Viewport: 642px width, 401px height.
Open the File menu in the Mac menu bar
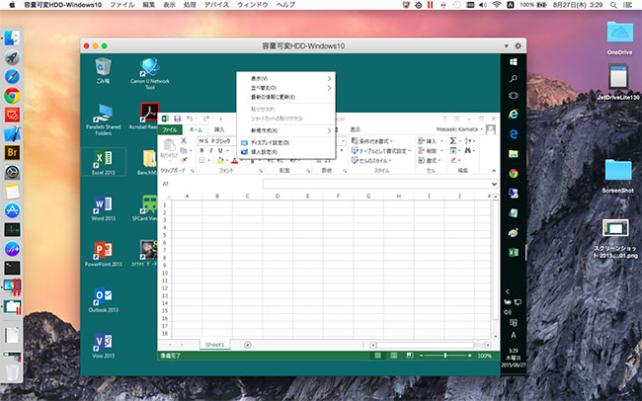tap(122, 5)
